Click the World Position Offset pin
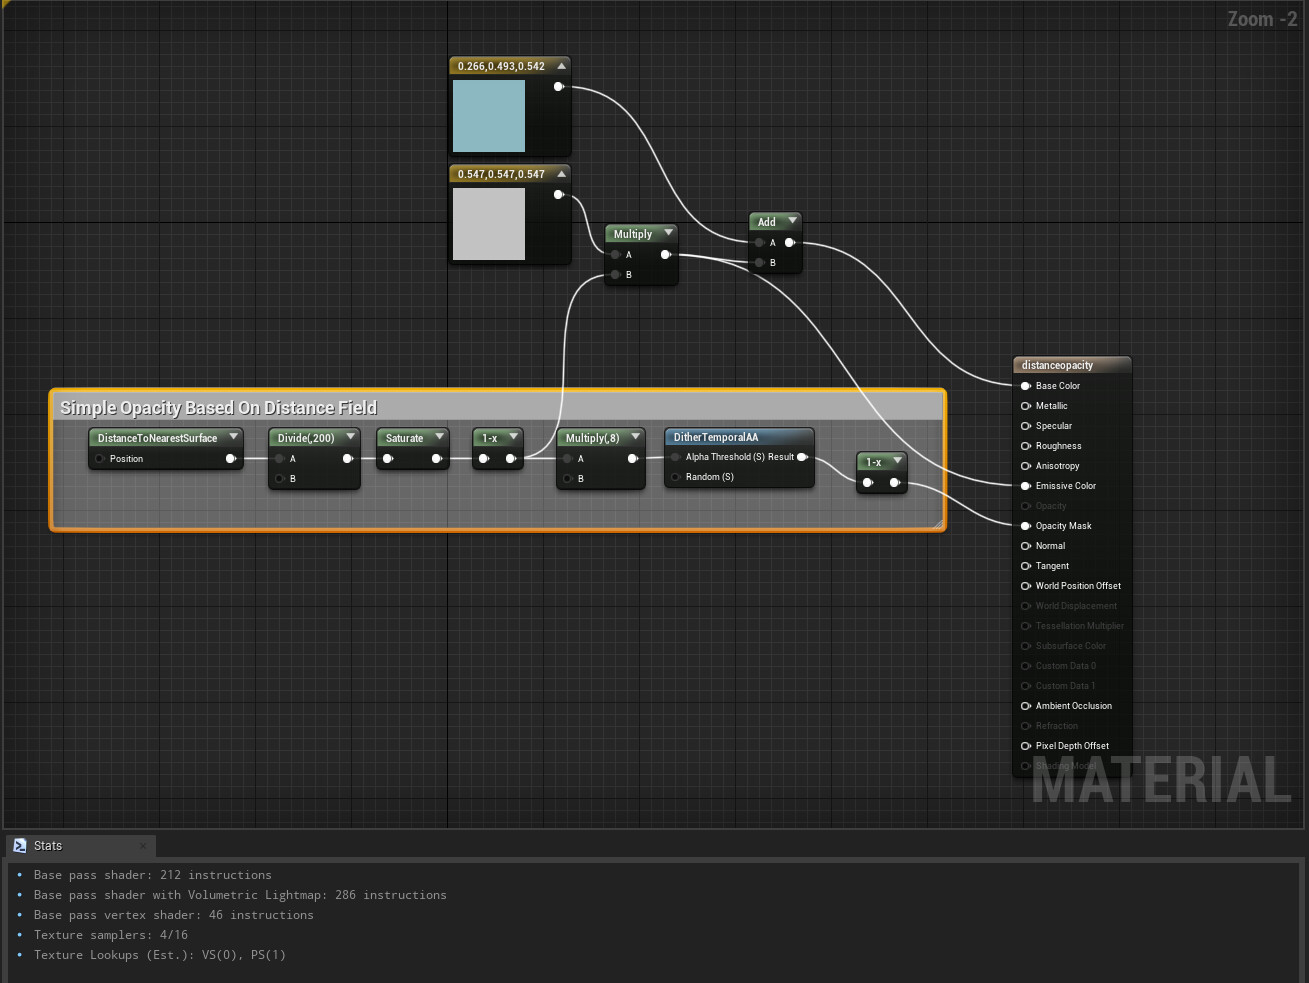Image resolution: width=1309 pixels, height=983 pixels. (1026, 585)
